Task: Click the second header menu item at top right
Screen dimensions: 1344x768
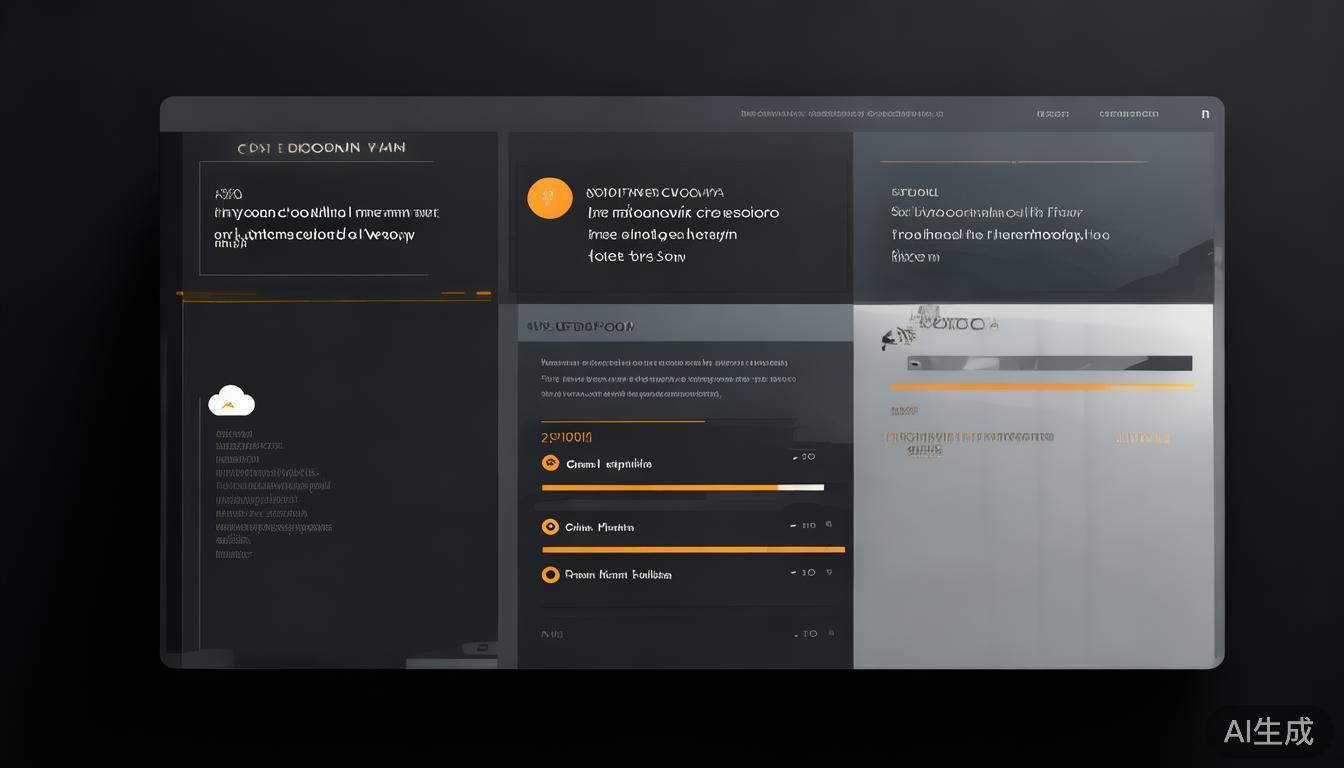Action: click(1128, 114)
